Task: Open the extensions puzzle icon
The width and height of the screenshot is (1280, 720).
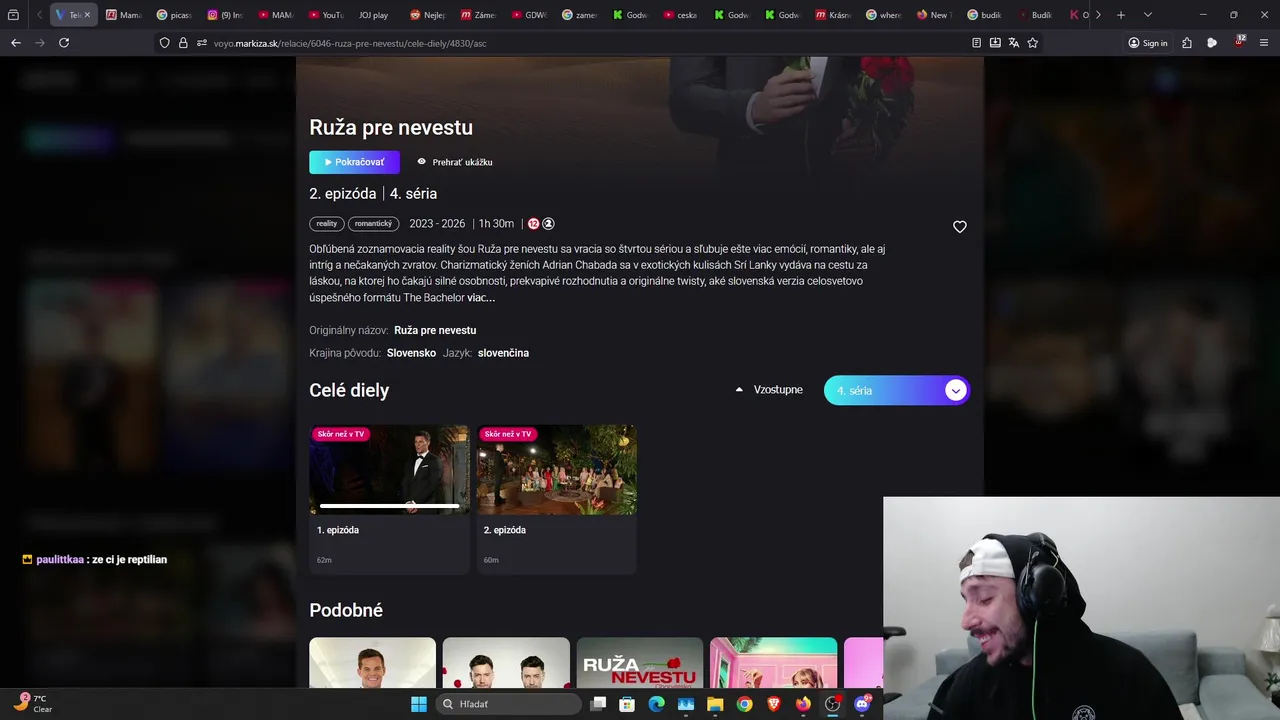Action: click(1187, 43)
